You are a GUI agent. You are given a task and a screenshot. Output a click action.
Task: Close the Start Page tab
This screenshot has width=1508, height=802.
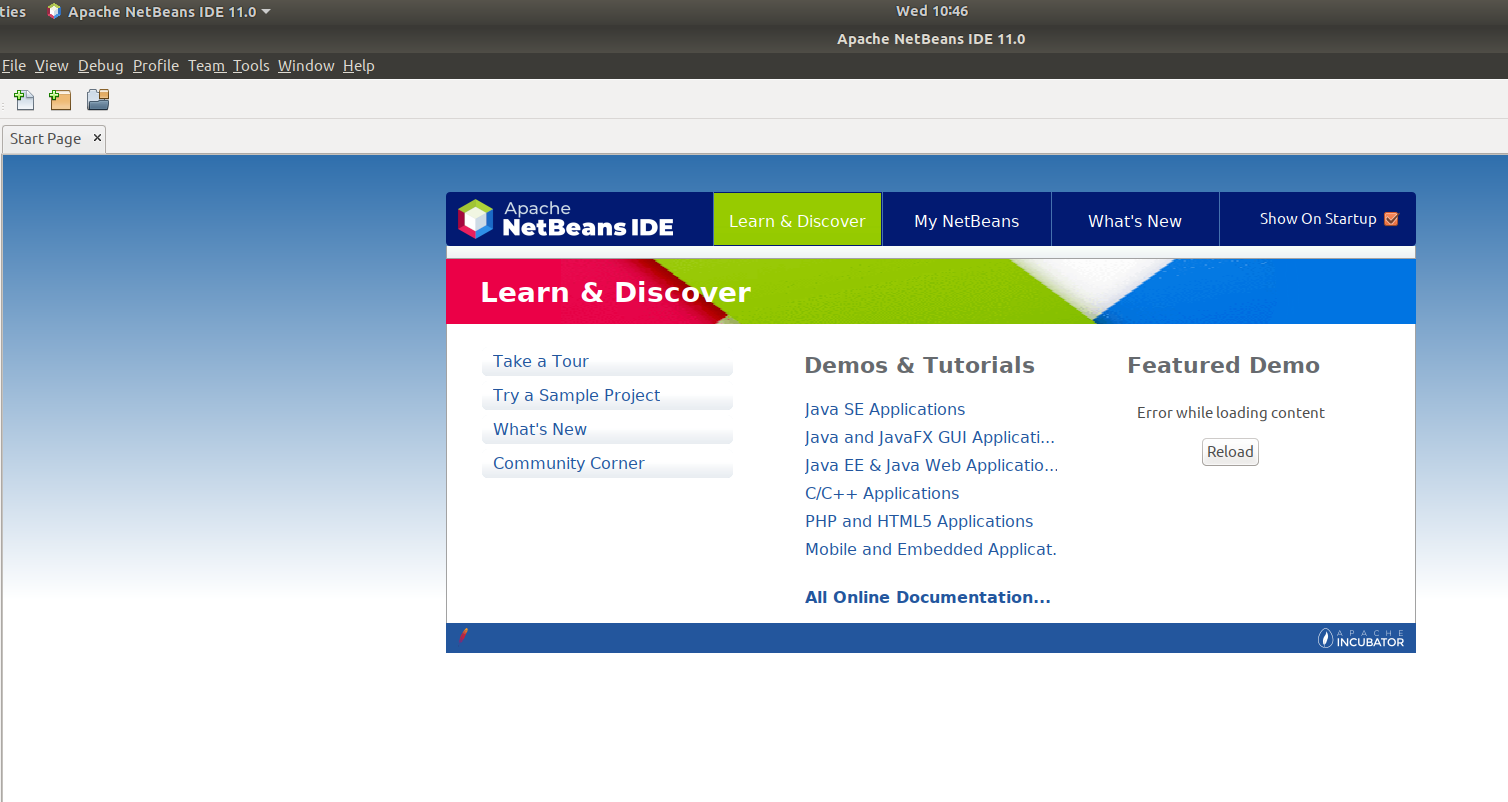pyautogui.click(x=97, y=138)
